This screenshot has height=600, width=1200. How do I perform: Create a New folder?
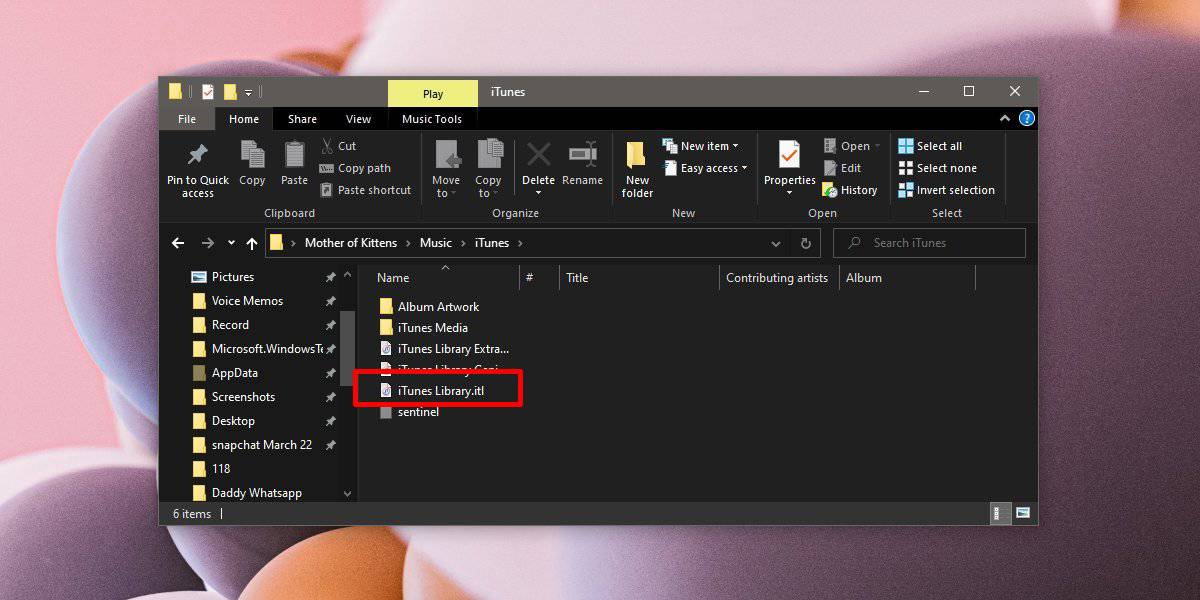pyautogui.click(x=637, y=169)
